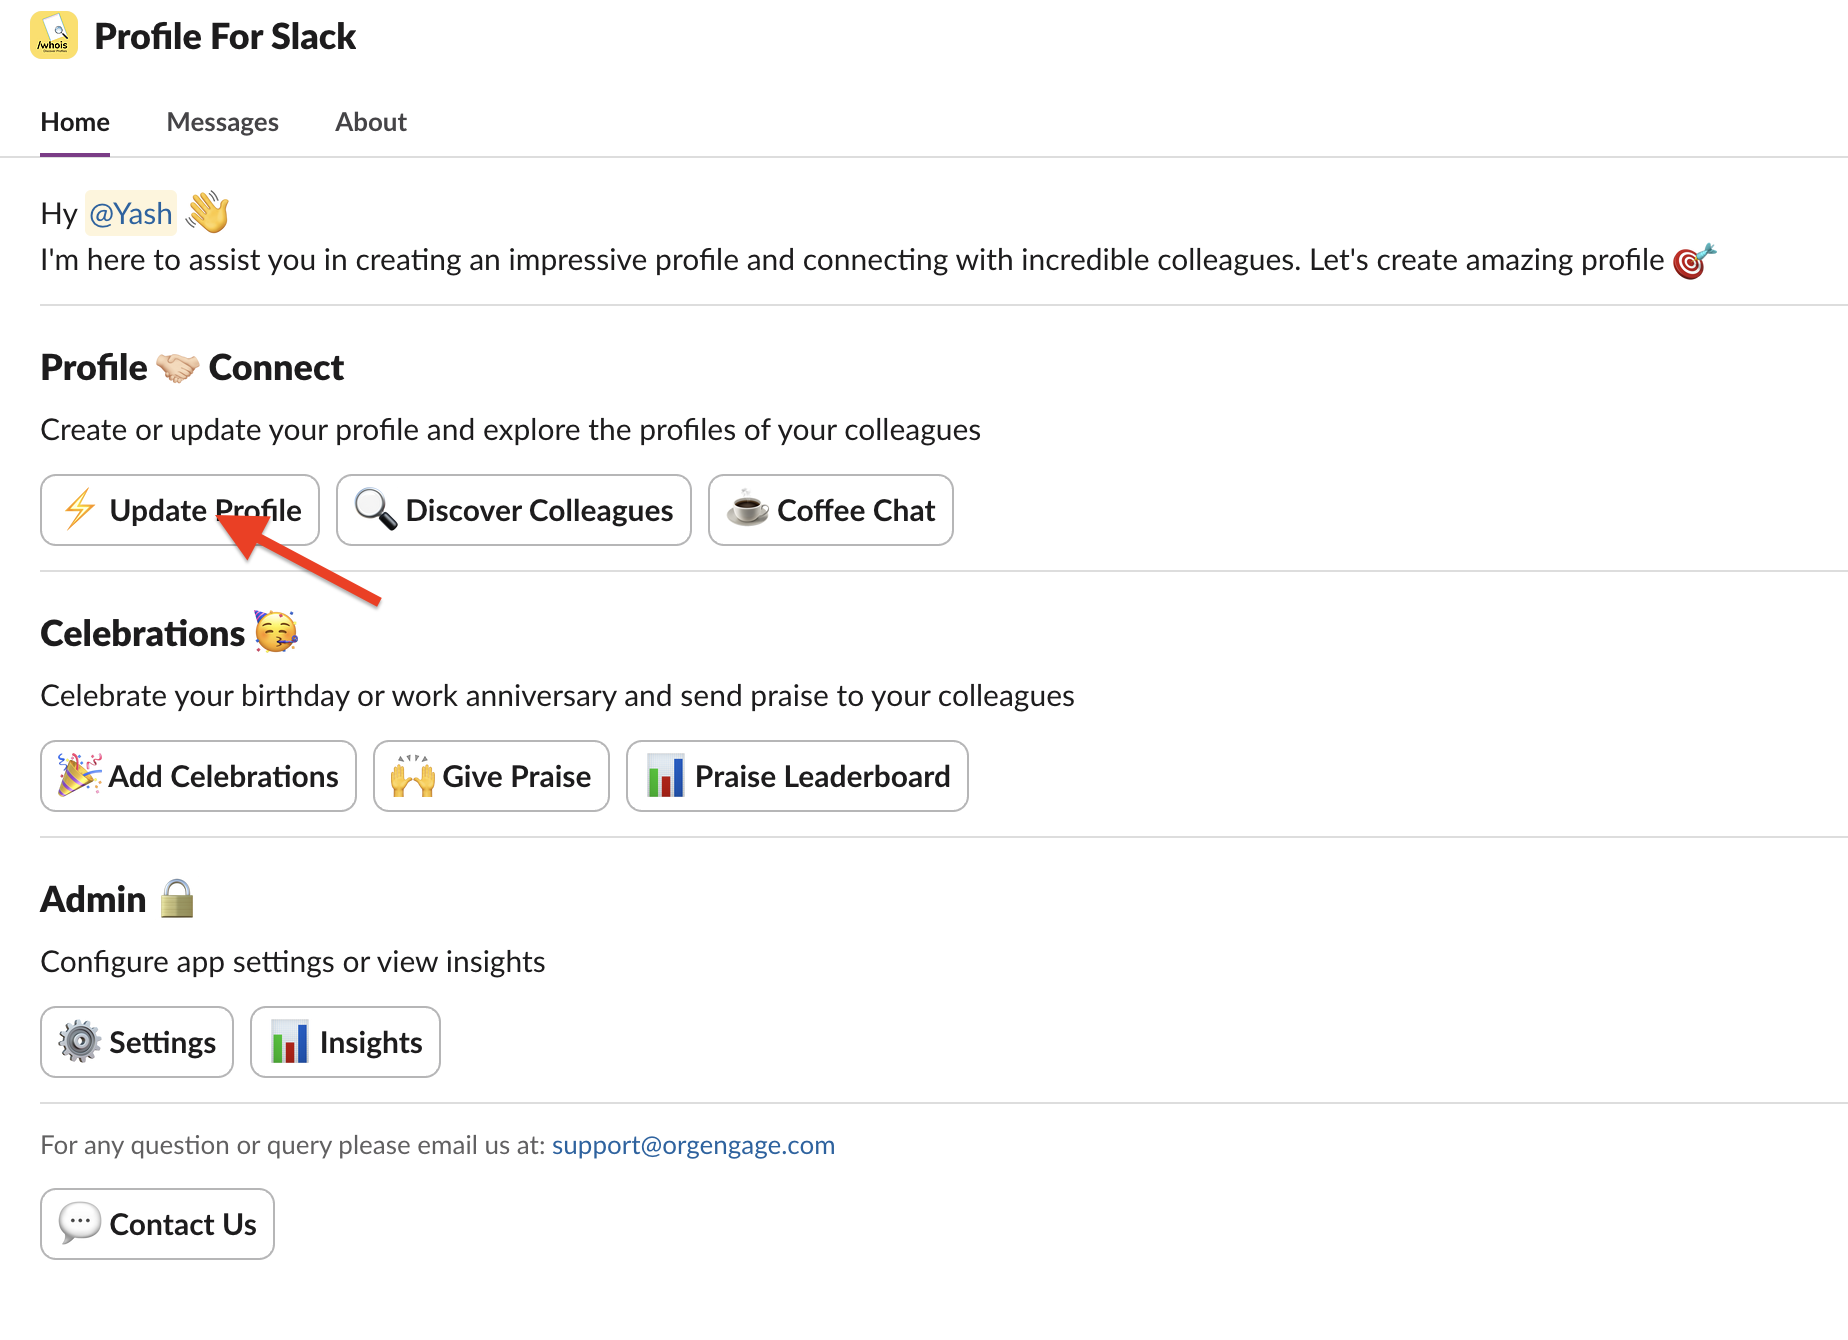Click the coffee cup icon on Coffee Chat
The image size is (1848, 1340).
pos(747,509)
